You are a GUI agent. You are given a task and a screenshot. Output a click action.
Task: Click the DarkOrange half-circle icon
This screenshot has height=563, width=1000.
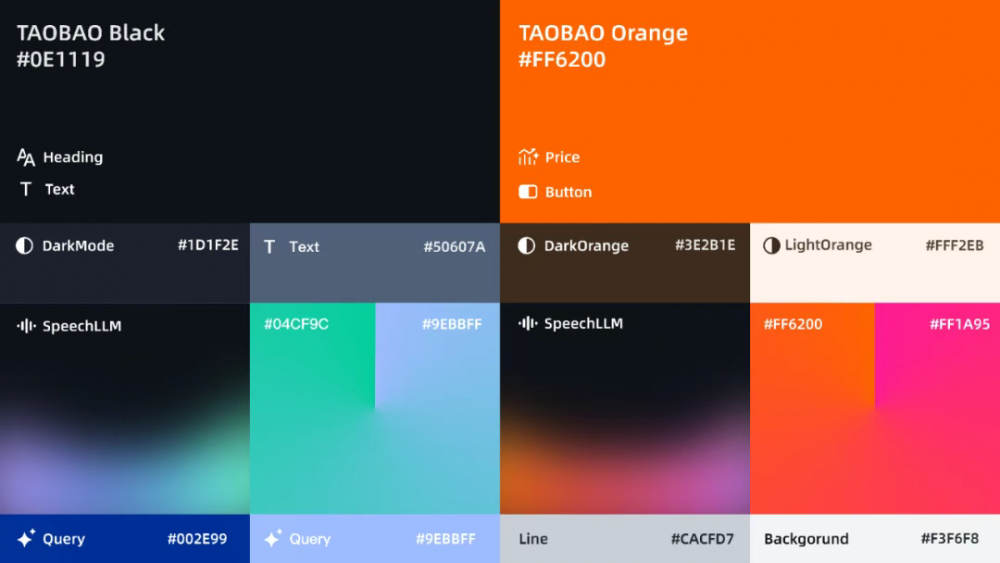click(x=527, y=246)
